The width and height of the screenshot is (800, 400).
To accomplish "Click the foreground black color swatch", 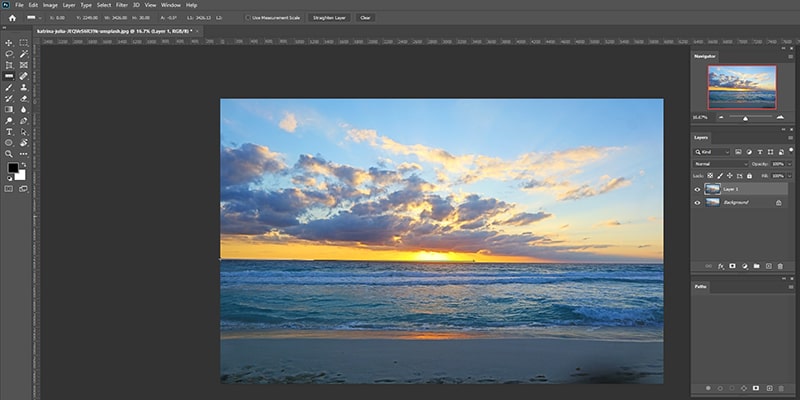I will [x=13, y=168].
